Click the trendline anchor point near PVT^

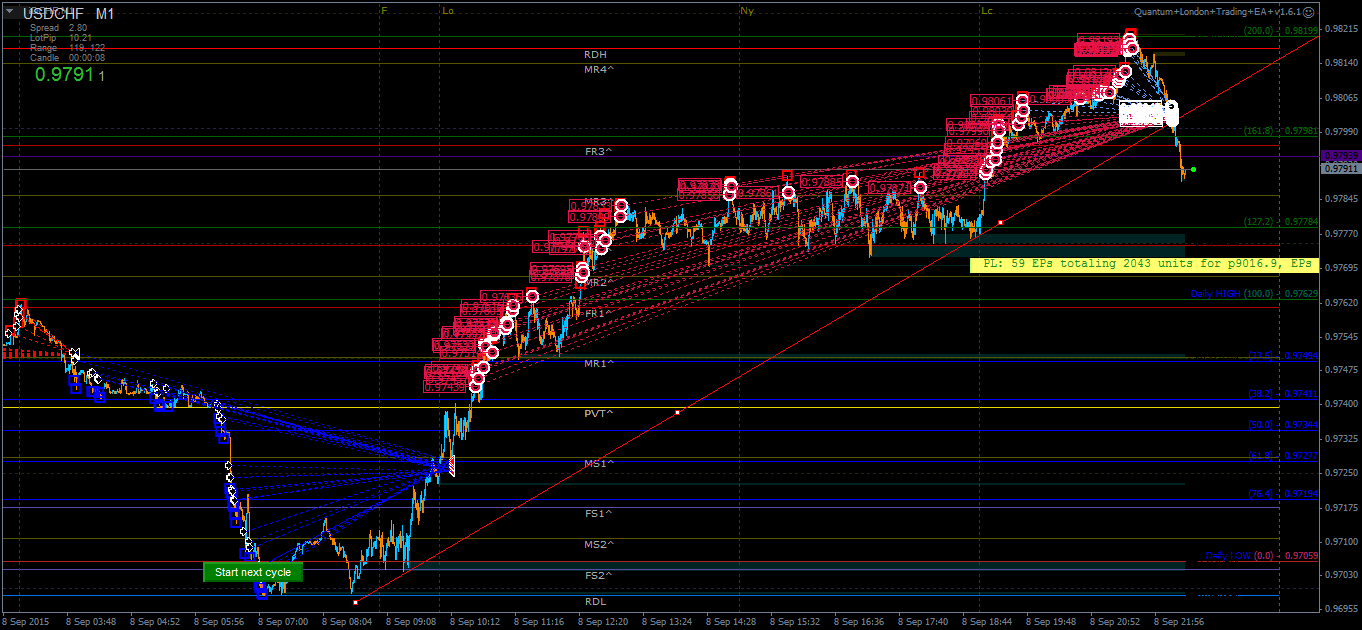(x=678, y=412)
